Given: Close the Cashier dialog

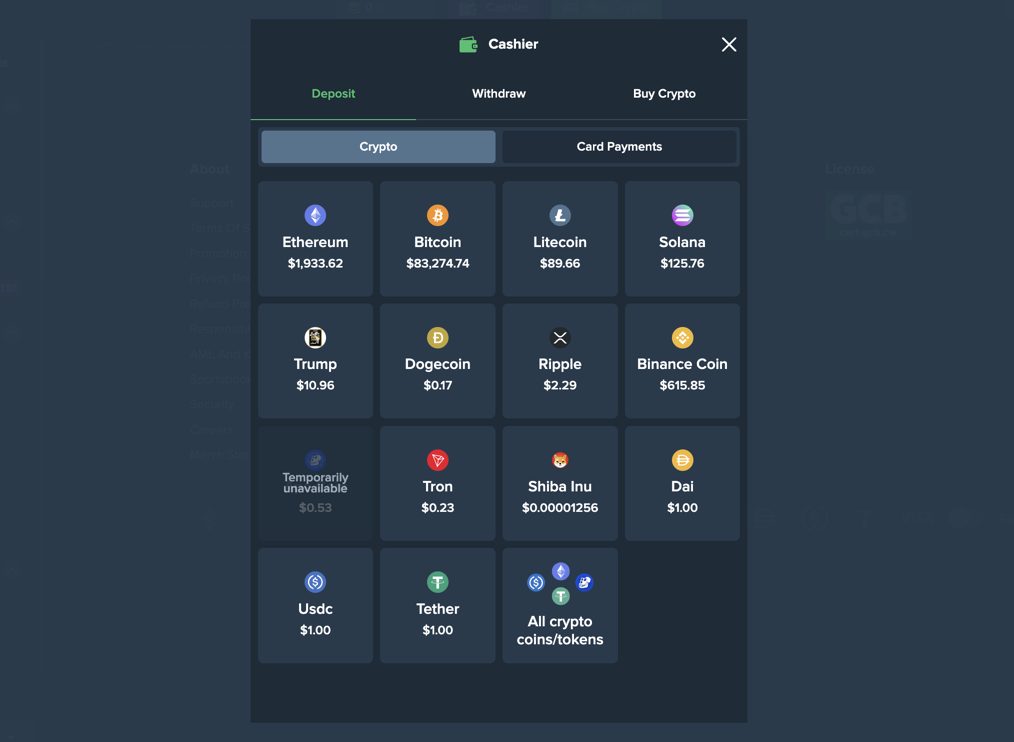Looking at the screenshot, I should [x=729, y=45].
